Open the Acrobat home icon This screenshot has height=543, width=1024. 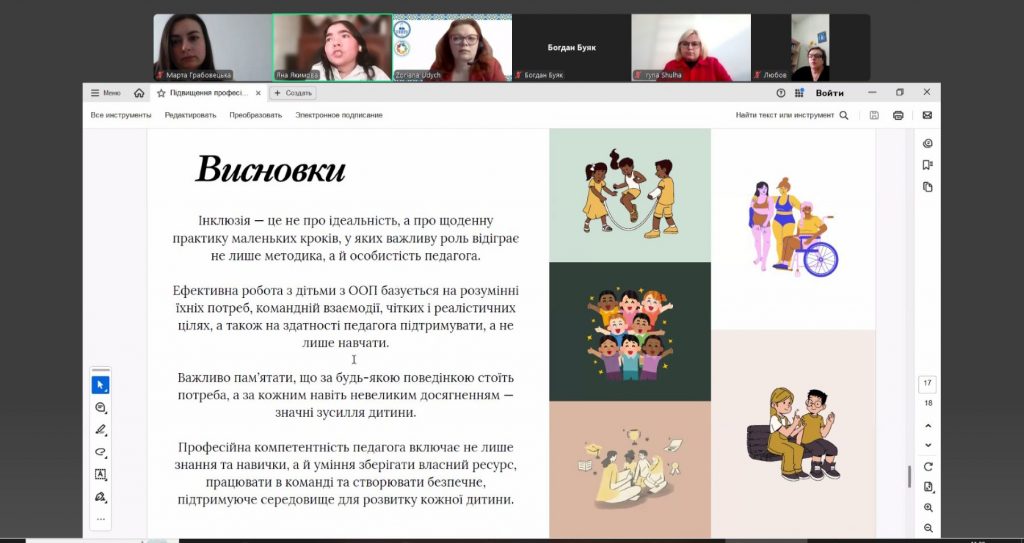click(139, 93)
